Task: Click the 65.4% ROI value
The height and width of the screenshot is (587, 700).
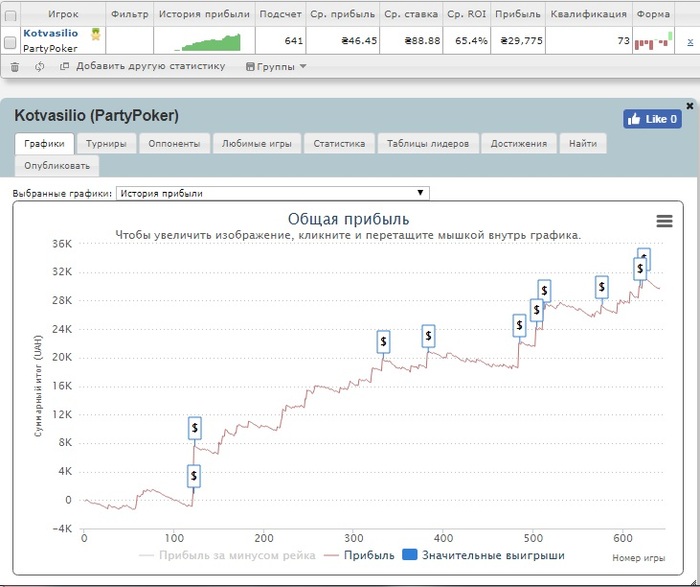Action: pyautogui.click(x=471, y=41)
